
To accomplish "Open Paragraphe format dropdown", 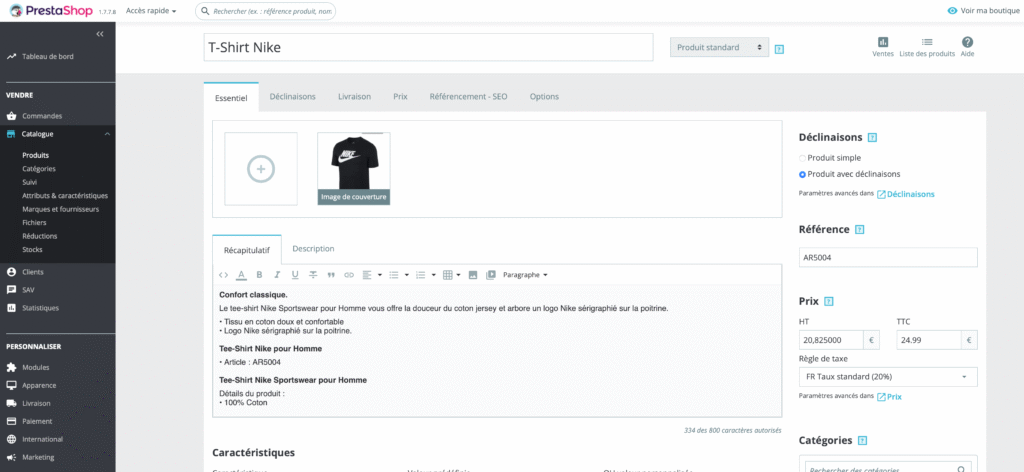I will [x=525, y=275].
